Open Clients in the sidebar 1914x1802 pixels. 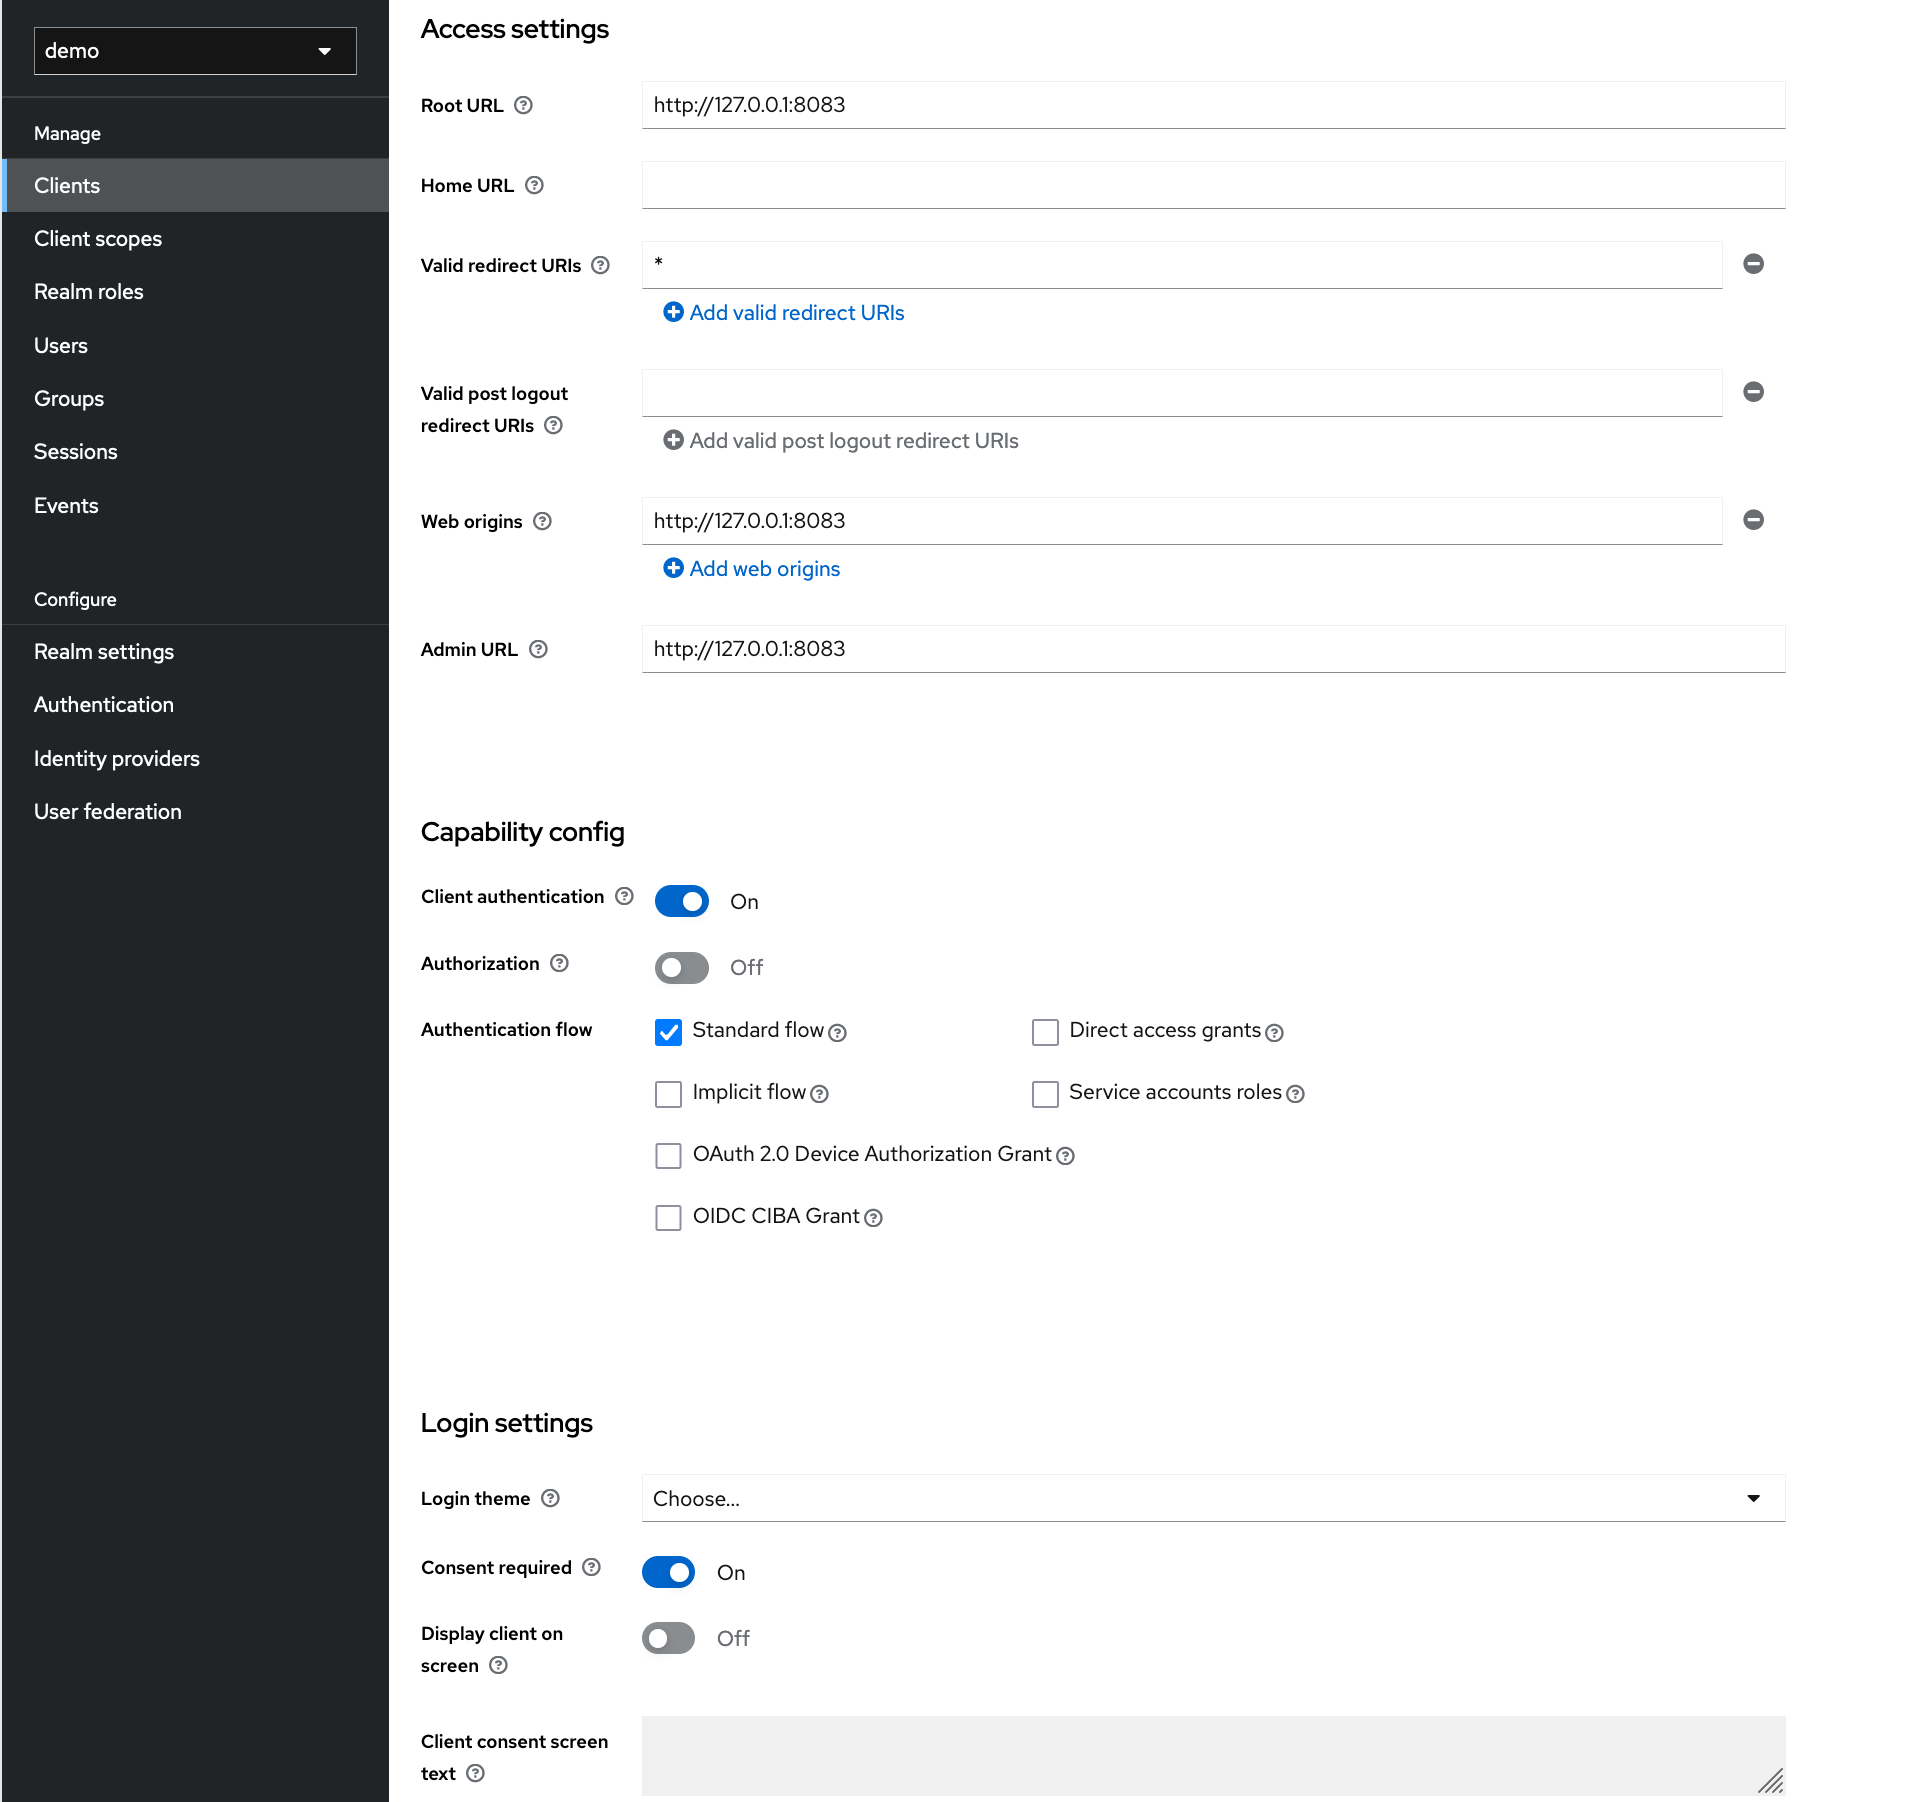click(x=195, y=185)
